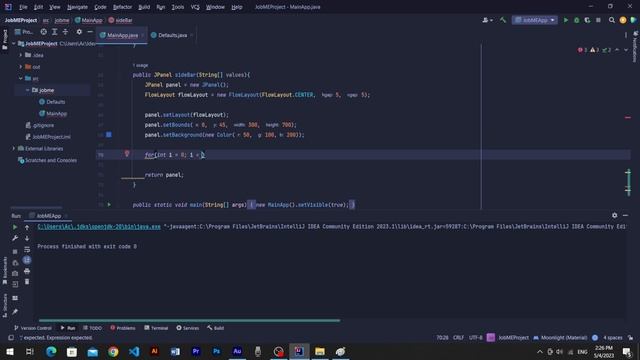The height and width of the screenshot is (360, 640).
Task: Build project with the hammer icon
Action: pyautogui.click(x=503, y=20)
